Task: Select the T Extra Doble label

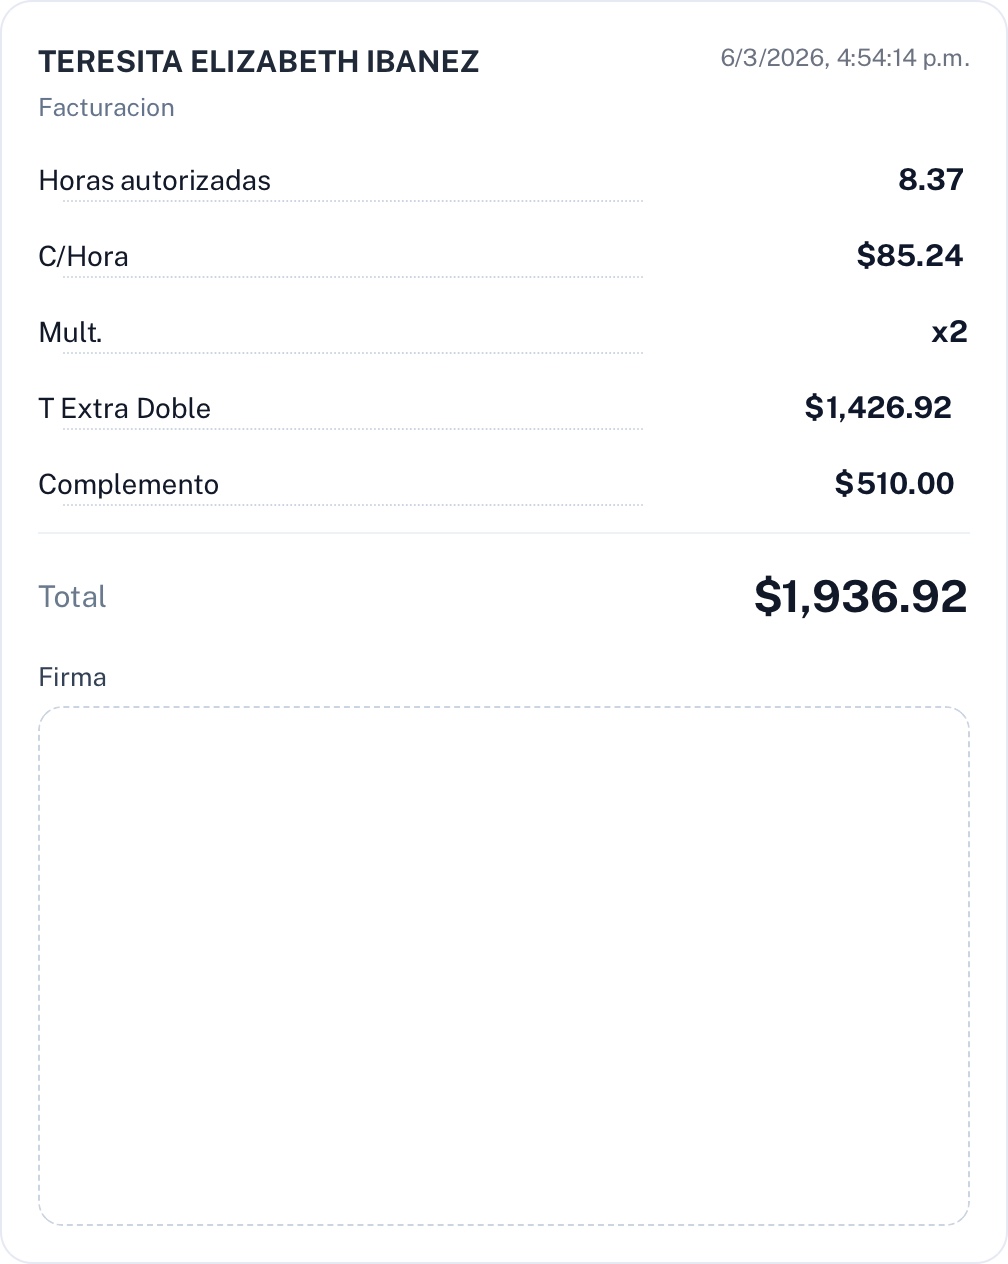Action: tap(125, 409)
